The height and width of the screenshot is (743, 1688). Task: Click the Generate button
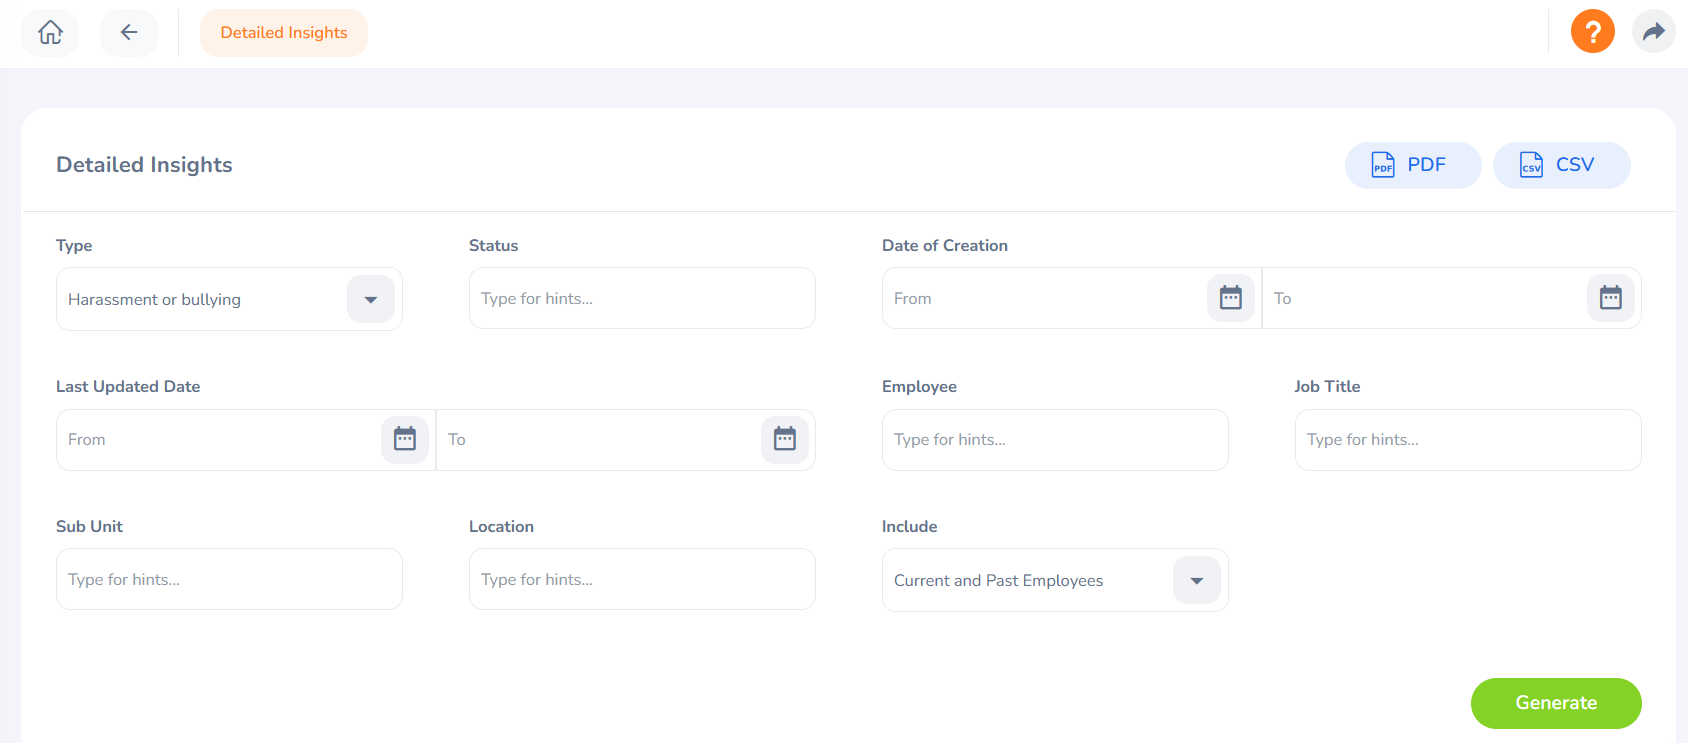pyautogui.click(x=1555, y=703)
